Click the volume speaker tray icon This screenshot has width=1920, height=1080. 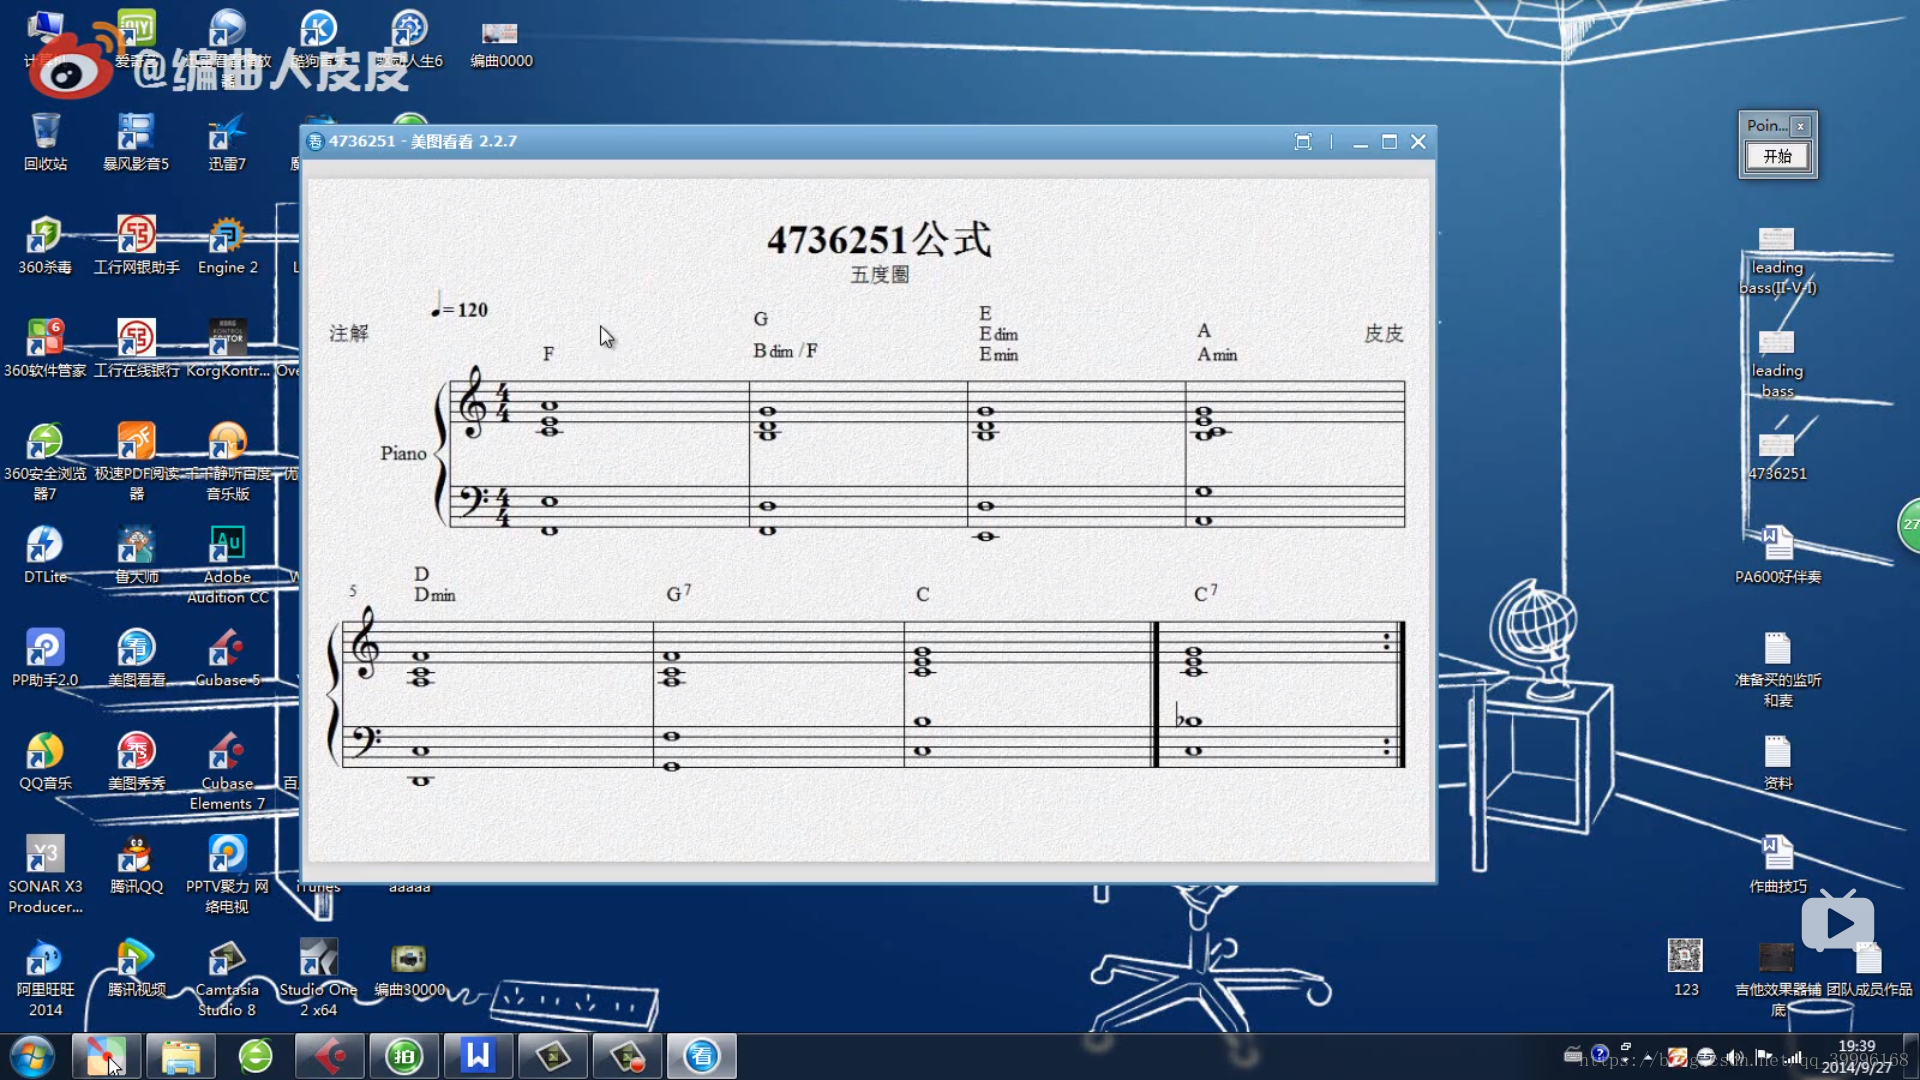pyautogui.click(x=1735, y=1056)
